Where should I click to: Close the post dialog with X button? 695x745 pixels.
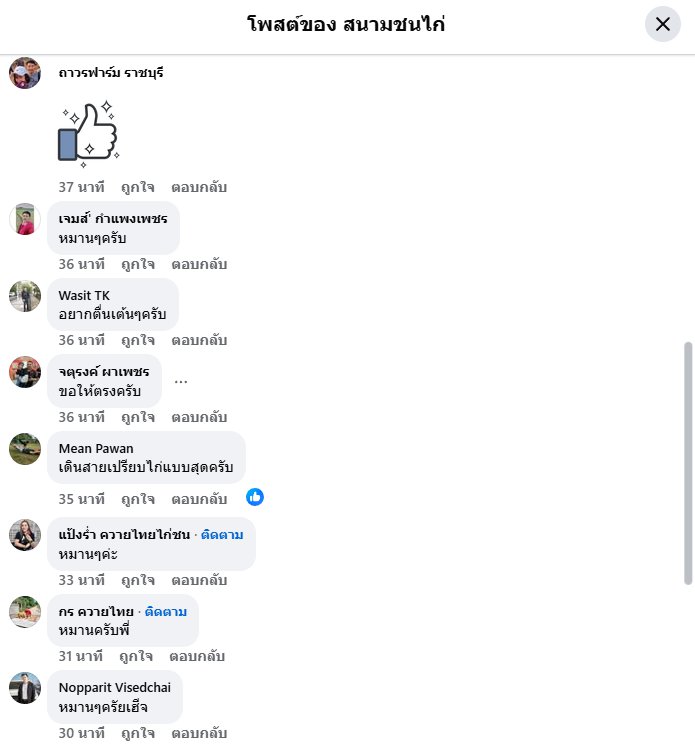tap(663, 24)
